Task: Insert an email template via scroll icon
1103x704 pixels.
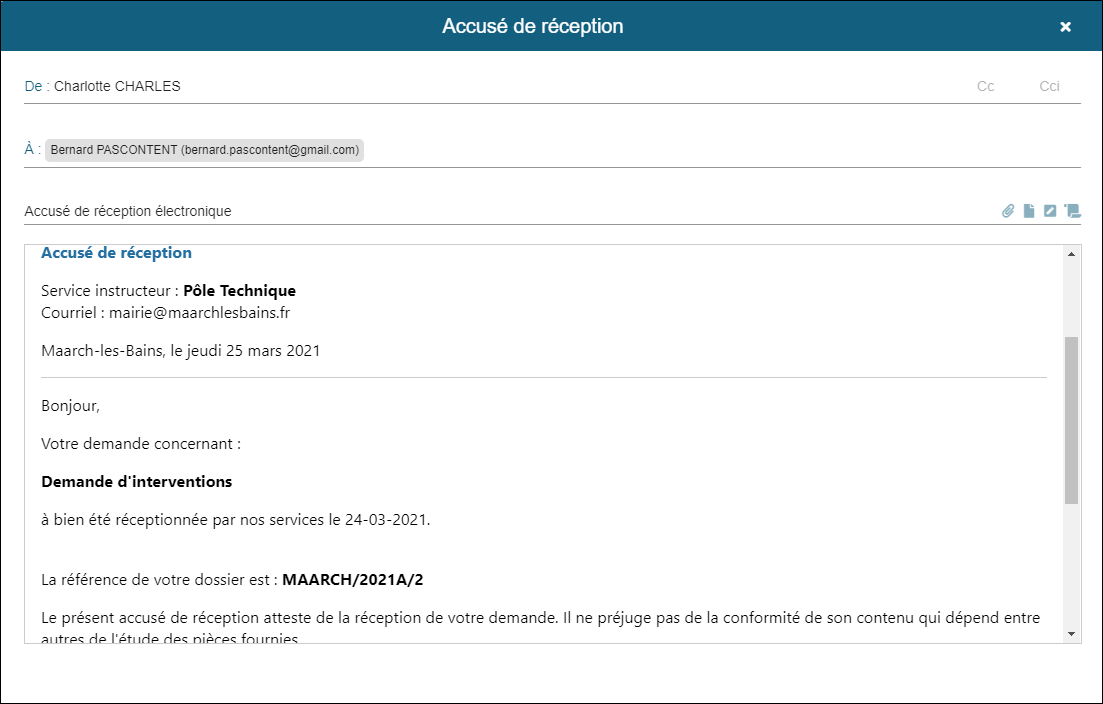Action: [x=1073, y=211]
